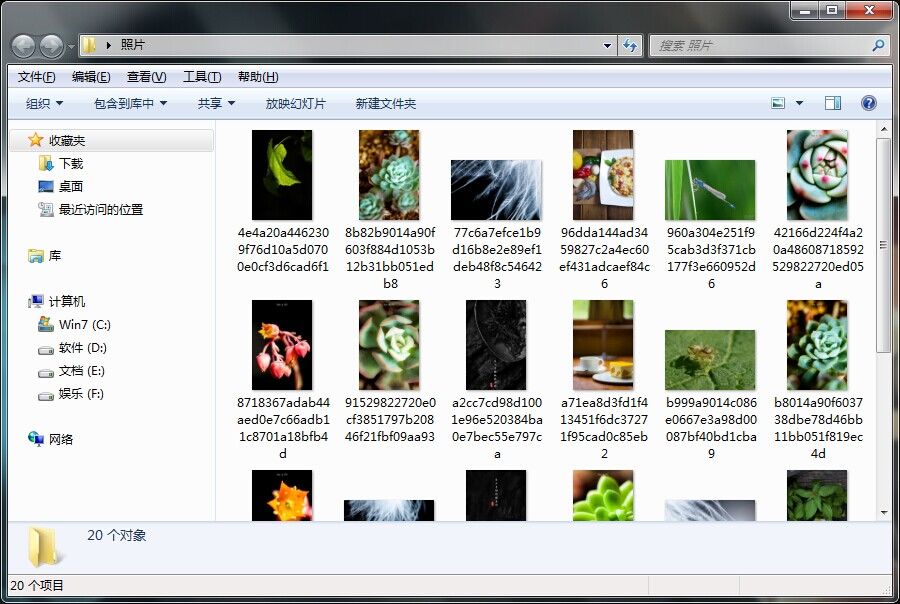The image size is (900, 604).
Task: Toggle the preview pane icon
Action: [x=832, y=103]
